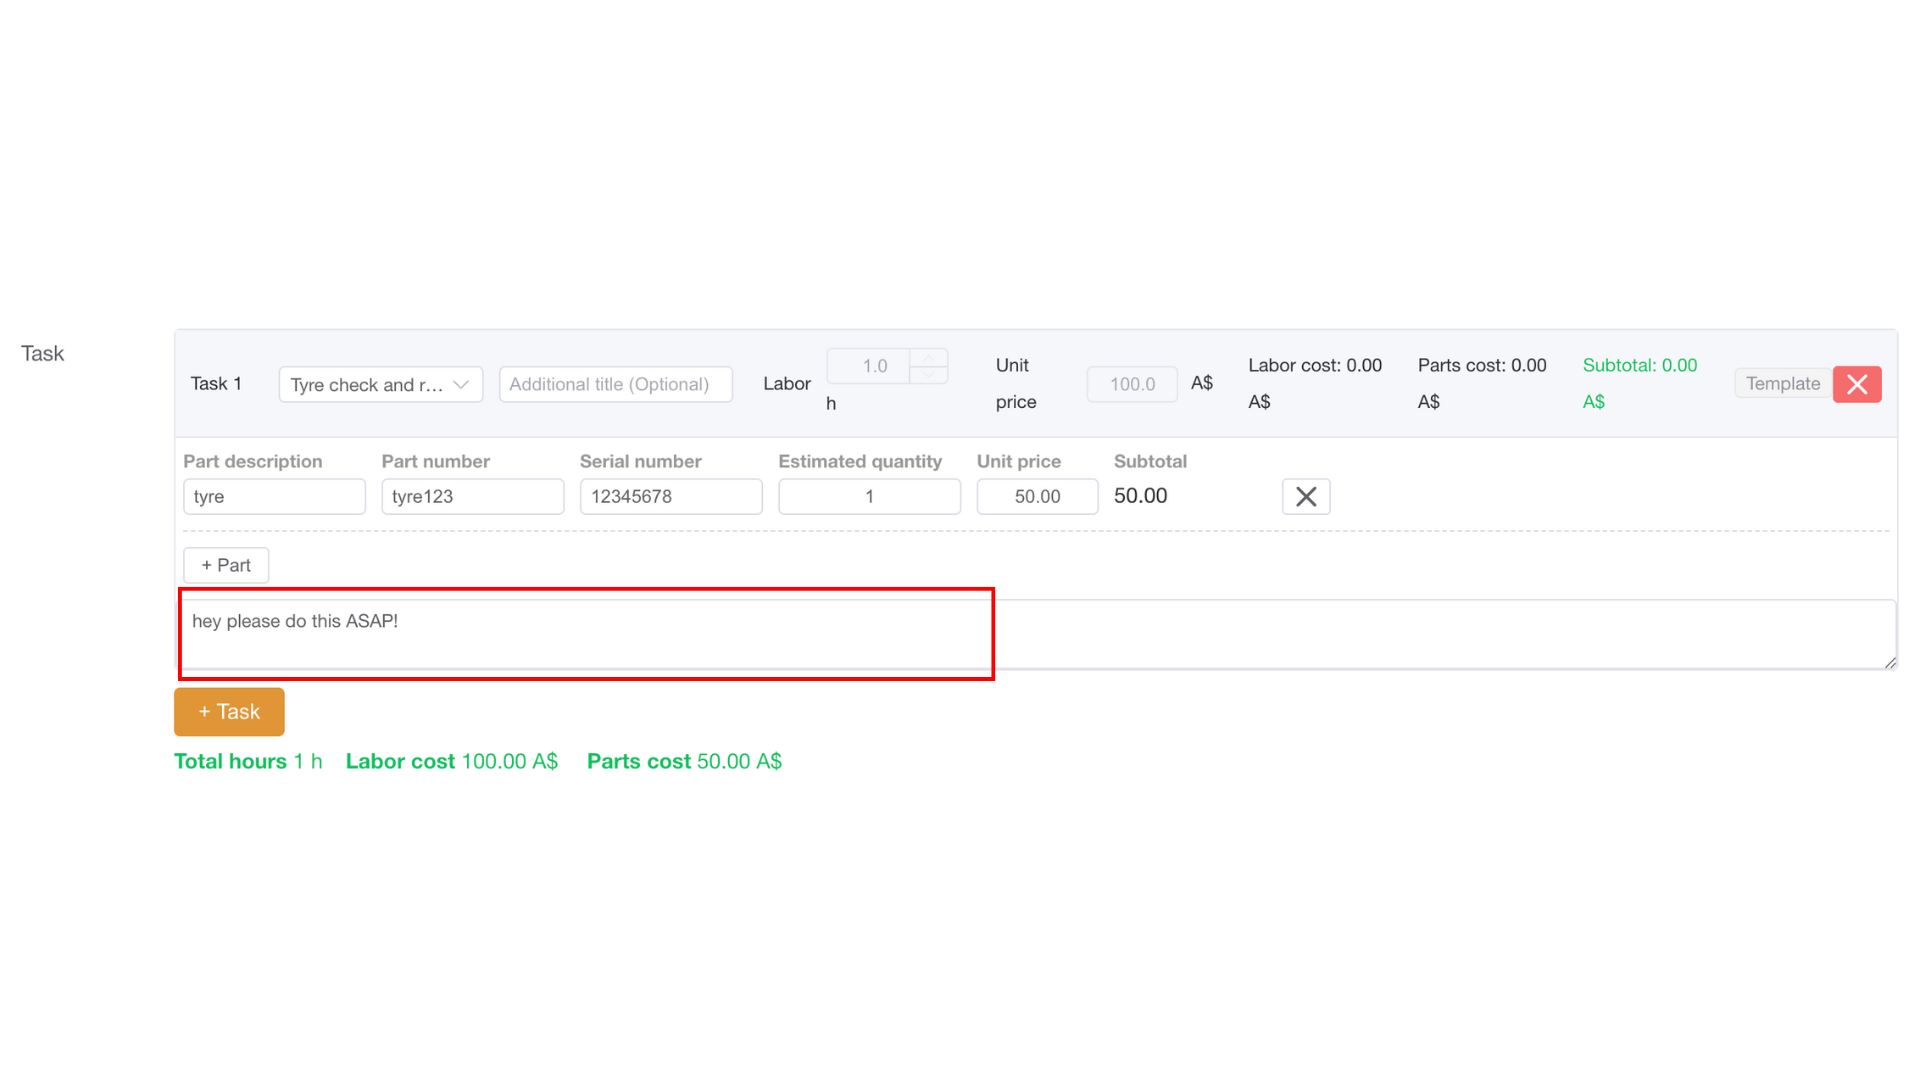Delete Task 1 using the red X icon
The width and height of the screenshot is (1920, 1080).
tap(1857, 384)
